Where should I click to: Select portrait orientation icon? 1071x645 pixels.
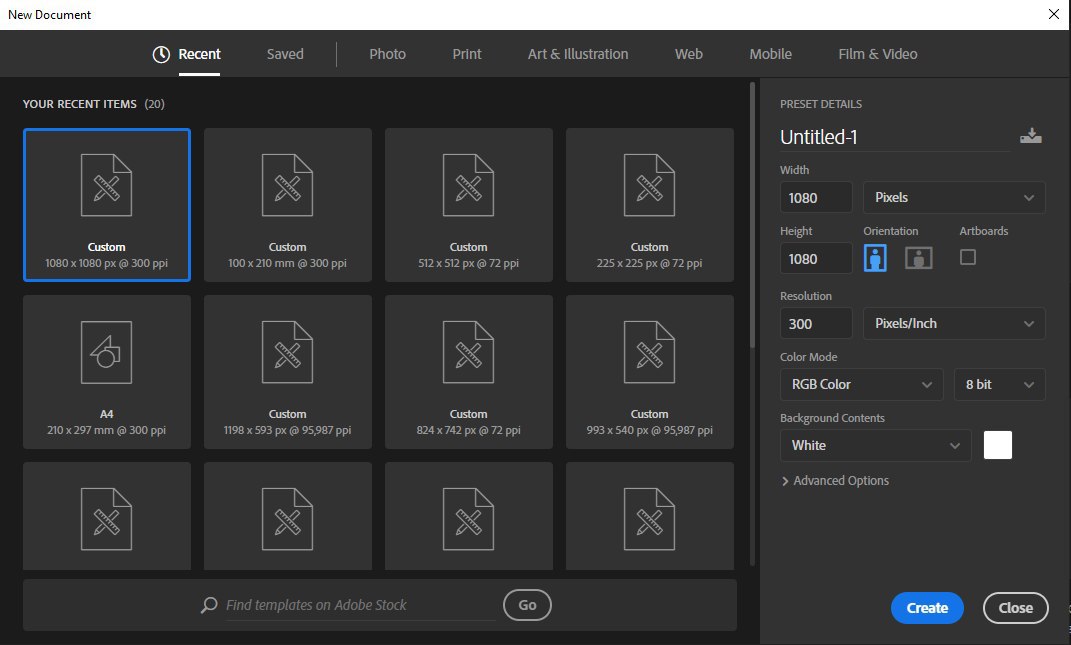(875, 258)
